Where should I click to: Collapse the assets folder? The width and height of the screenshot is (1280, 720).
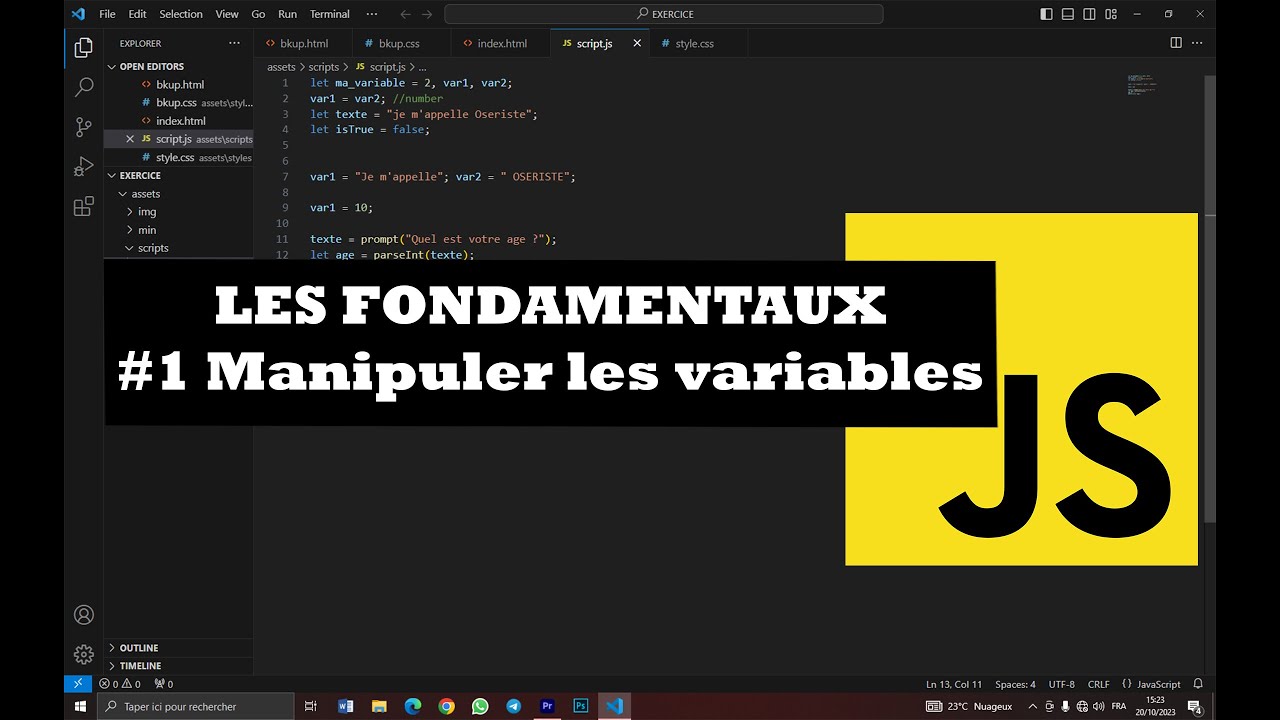pos(178,193)
